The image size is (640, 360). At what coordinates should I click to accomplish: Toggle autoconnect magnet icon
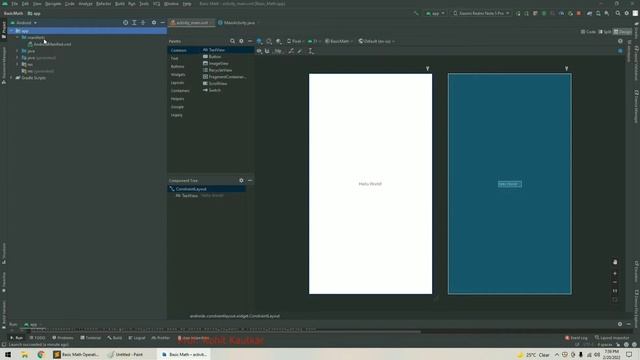coord(267,51)
